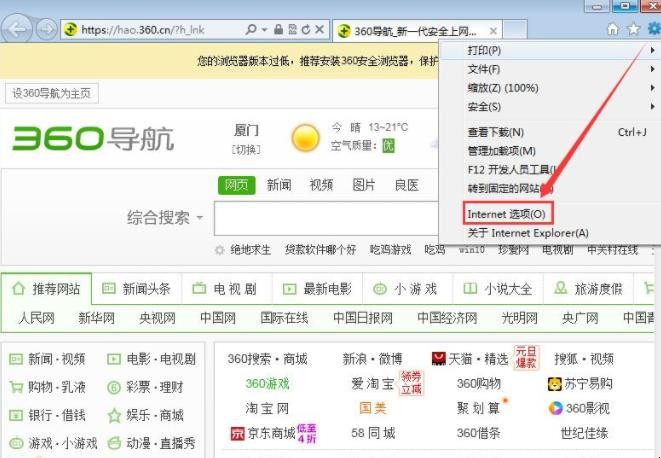
Task: Click the 绝地求生 hot search link
Action: click(250, 250)
